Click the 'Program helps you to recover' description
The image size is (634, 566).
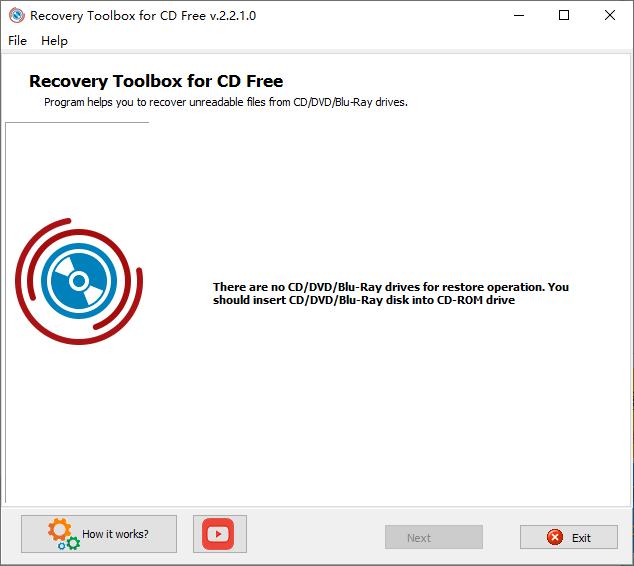pyautogui.click(x=226, y=102)
